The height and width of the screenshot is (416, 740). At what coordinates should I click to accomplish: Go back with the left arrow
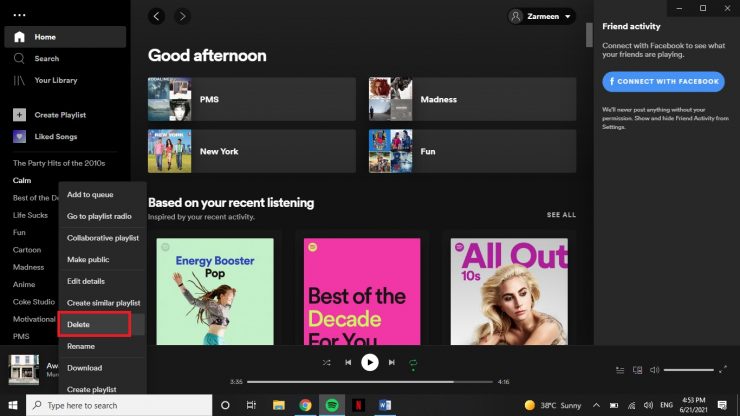coord(156,17)
